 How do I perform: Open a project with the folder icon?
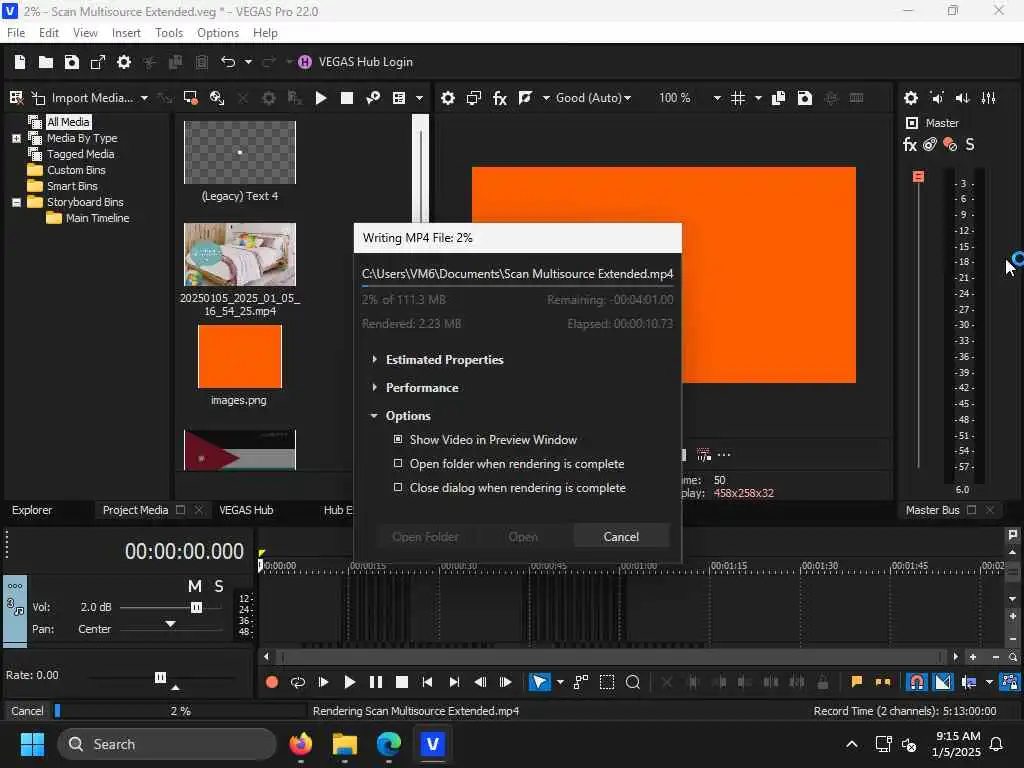tap(46, 62)
